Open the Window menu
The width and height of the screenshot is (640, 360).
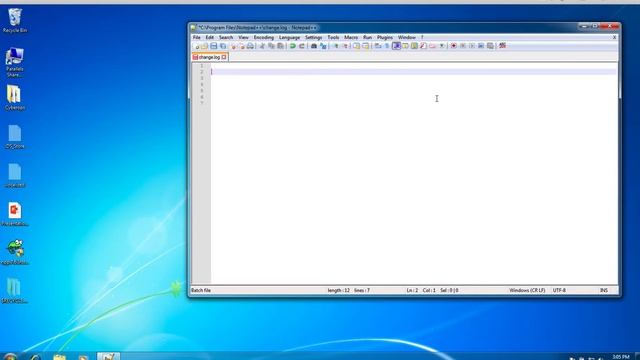tap(407, 38)
